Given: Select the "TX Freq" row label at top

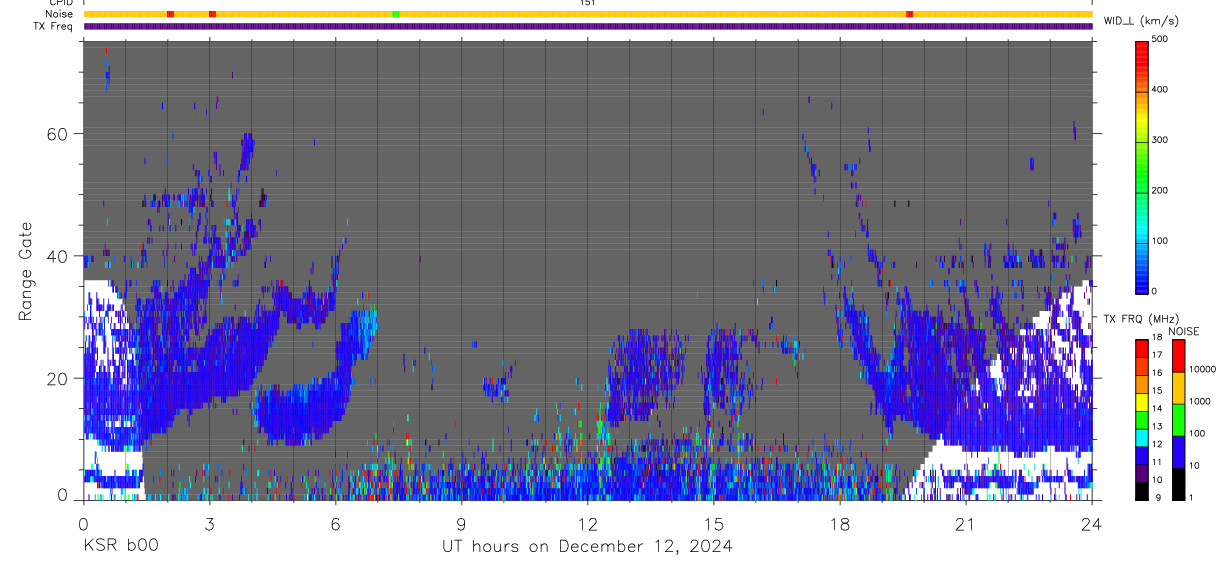Looking at the screenshot, I should click(55, 26).
